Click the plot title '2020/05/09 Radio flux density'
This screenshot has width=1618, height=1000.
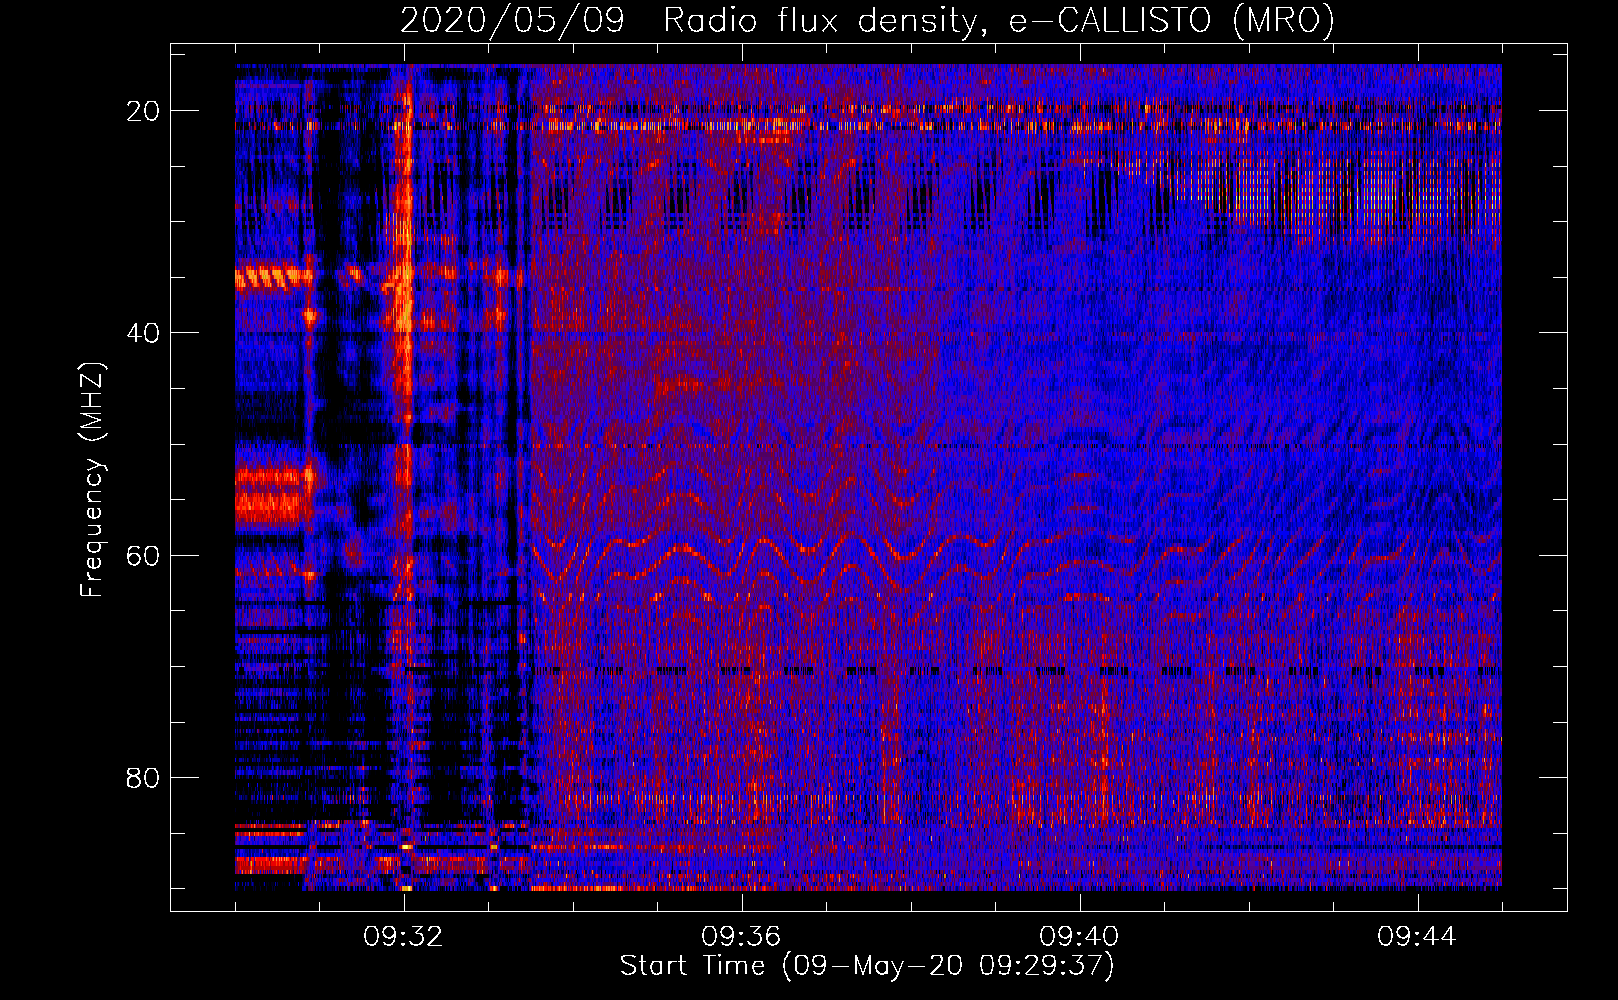point(868,20)
